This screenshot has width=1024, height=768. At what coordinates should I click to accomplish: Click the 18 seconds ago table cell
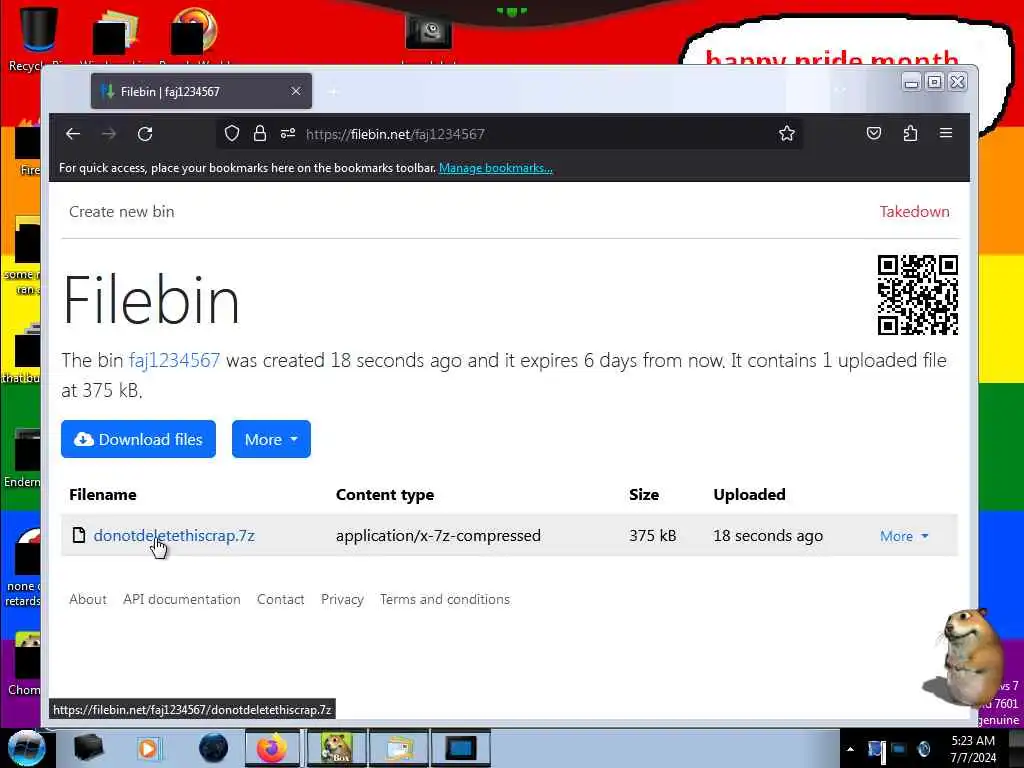tap(768, 536)
